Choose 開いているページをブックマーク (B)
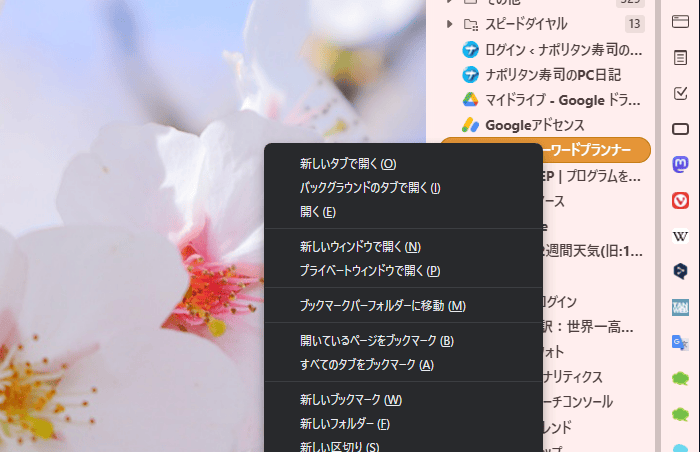 tap(404, 341)
